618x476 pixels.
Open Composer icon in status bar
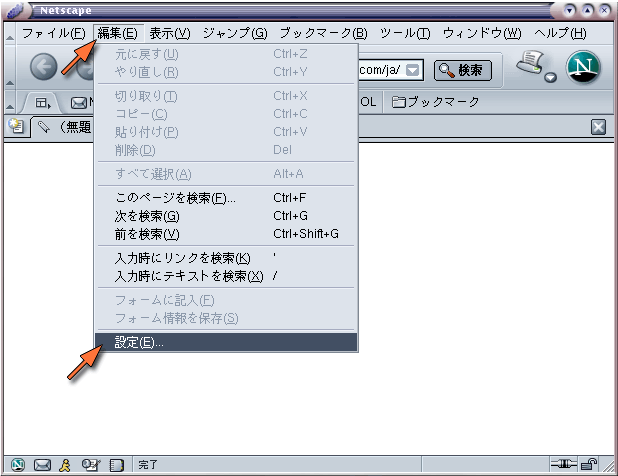click(91, 465)
